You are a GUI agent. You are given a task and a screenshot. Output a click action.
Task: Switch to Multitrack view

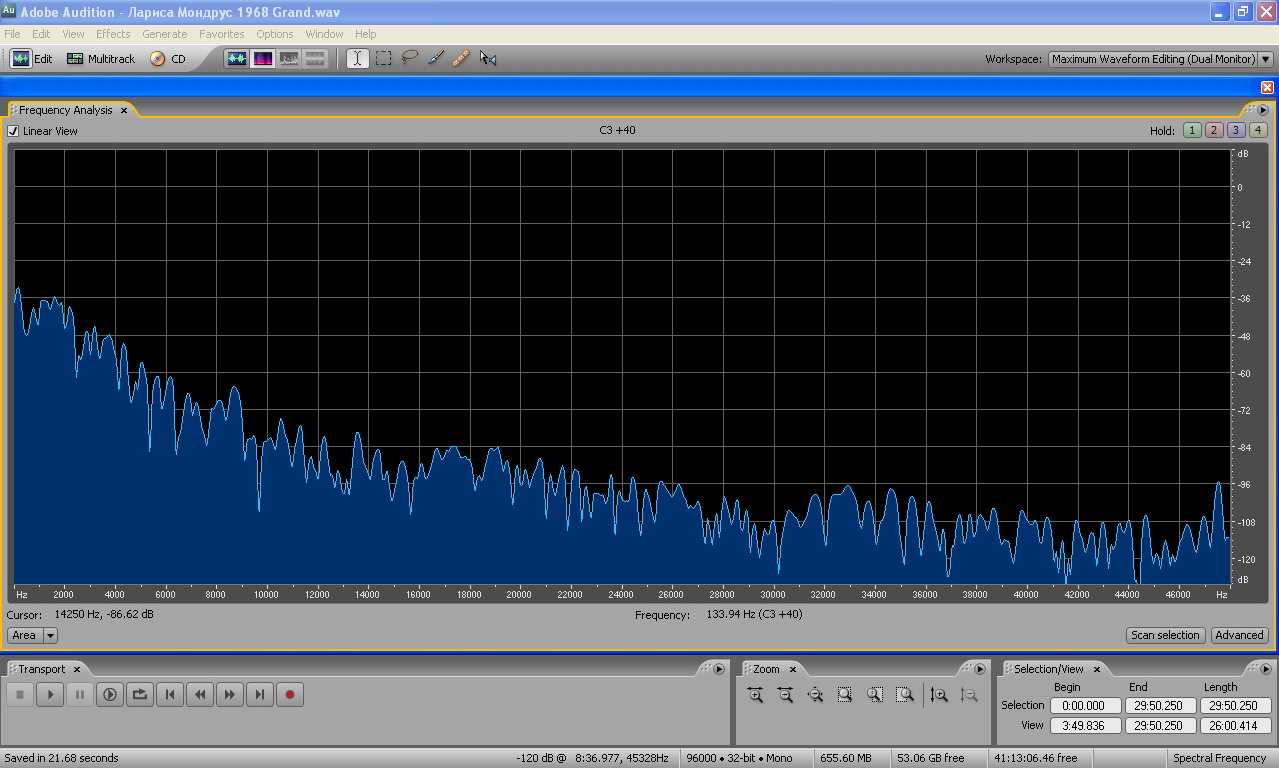point(101,59)
